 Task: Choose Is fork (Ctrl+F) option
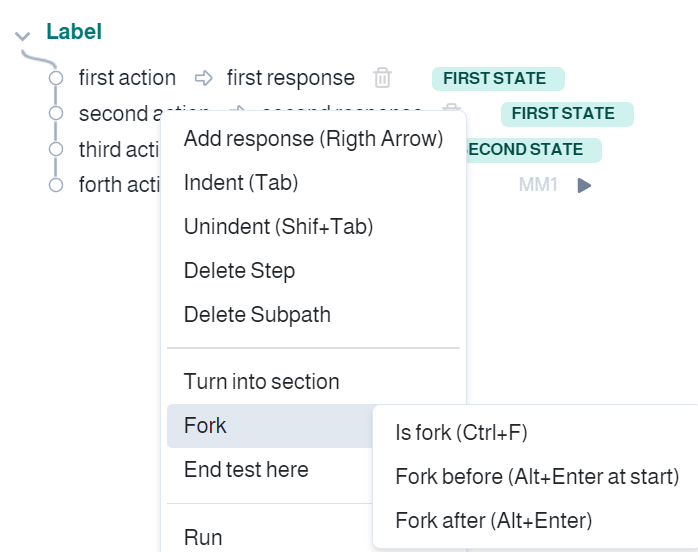click(x=461, y=433)
